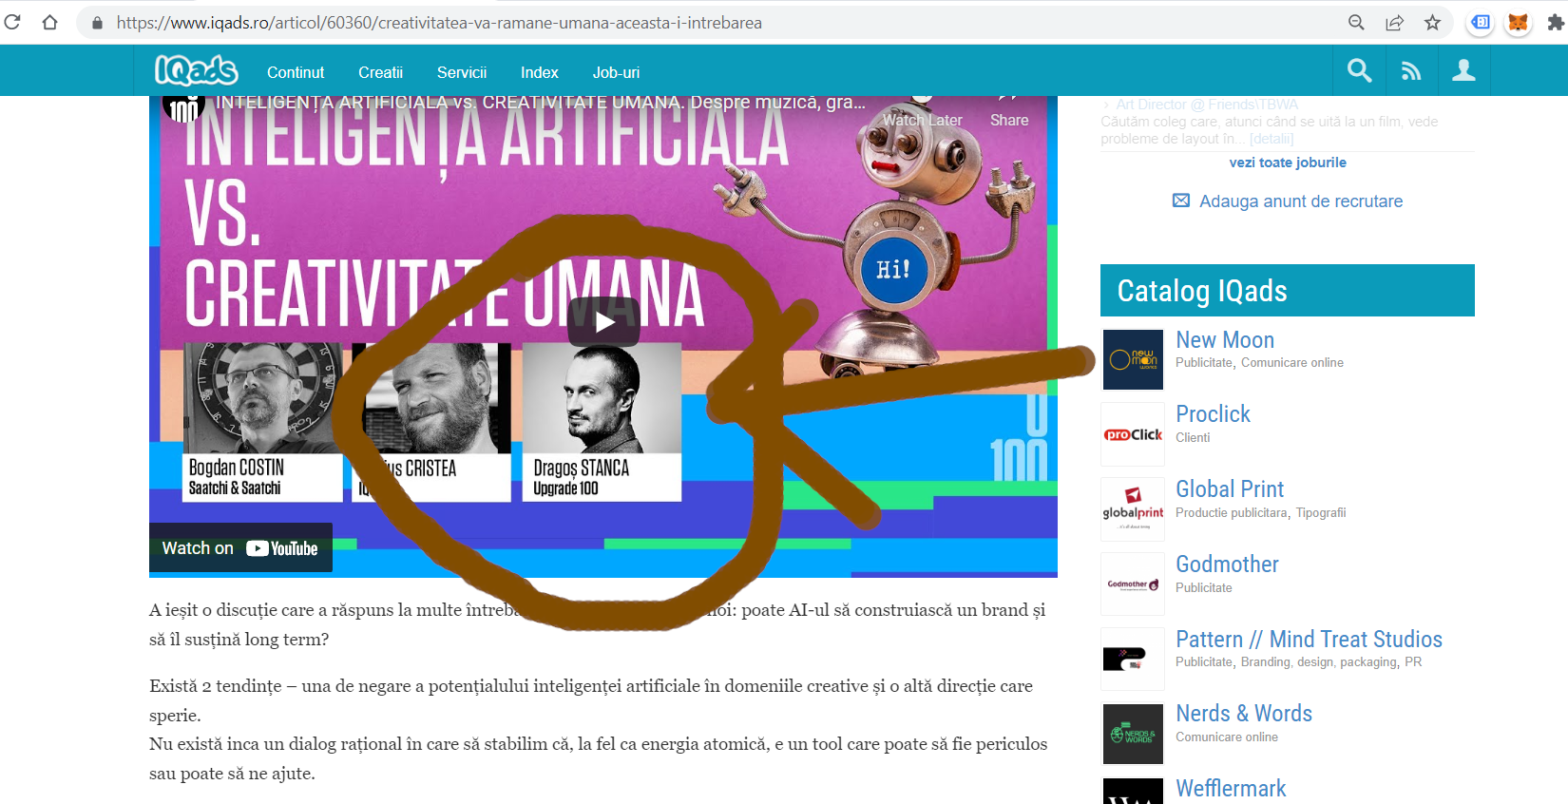The image size is (1568, 804).
Task: Open the user account icon
Action: tap(1464, 70)
